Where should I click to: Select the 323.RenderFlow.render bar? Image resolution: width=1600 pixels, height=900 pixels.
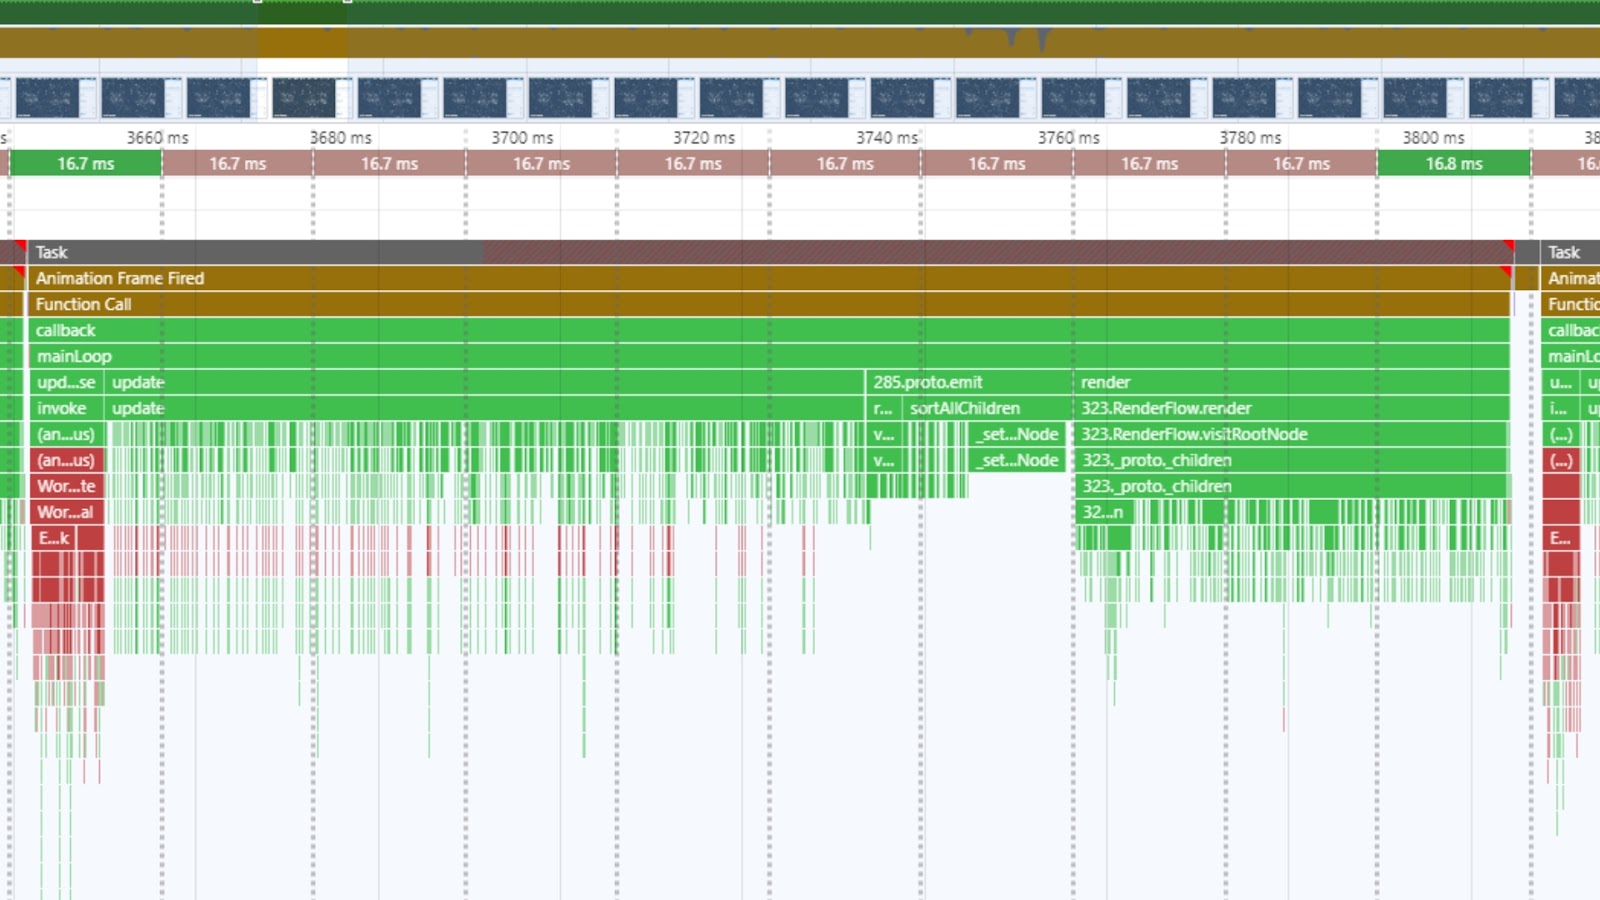[x=1292, y=408]
